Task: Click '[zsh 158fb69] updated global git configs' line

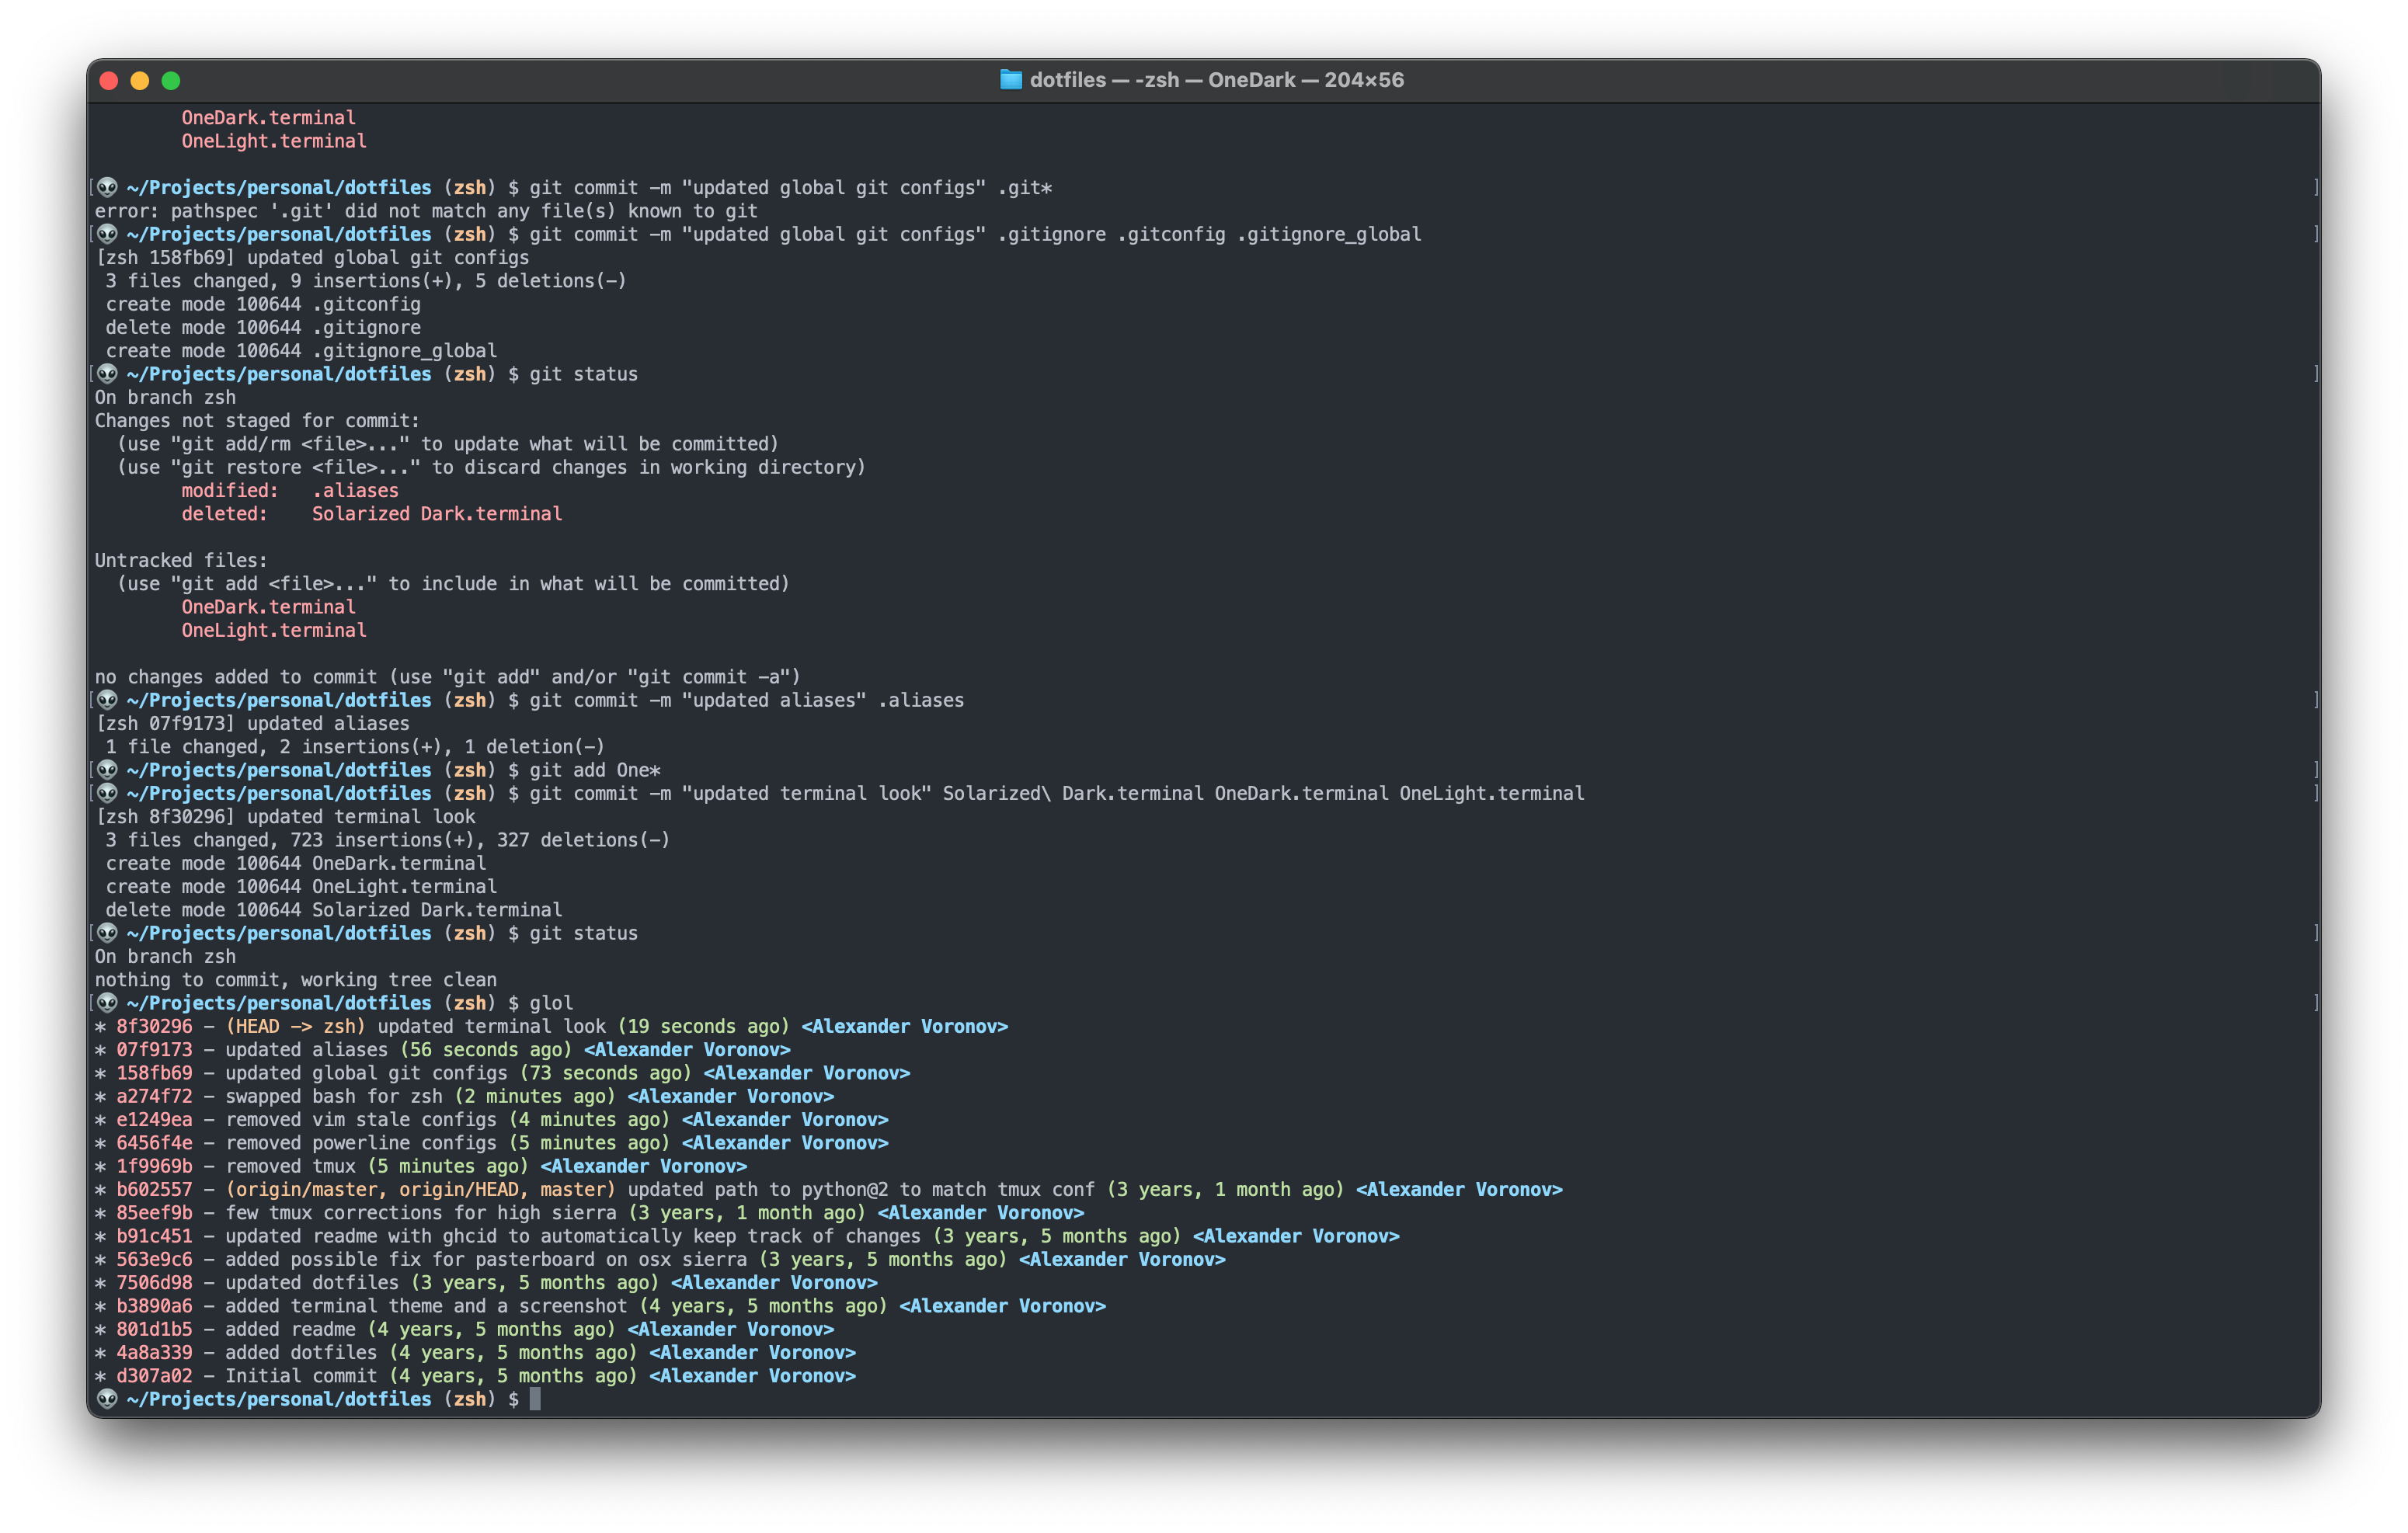Action: coord(312,257)
